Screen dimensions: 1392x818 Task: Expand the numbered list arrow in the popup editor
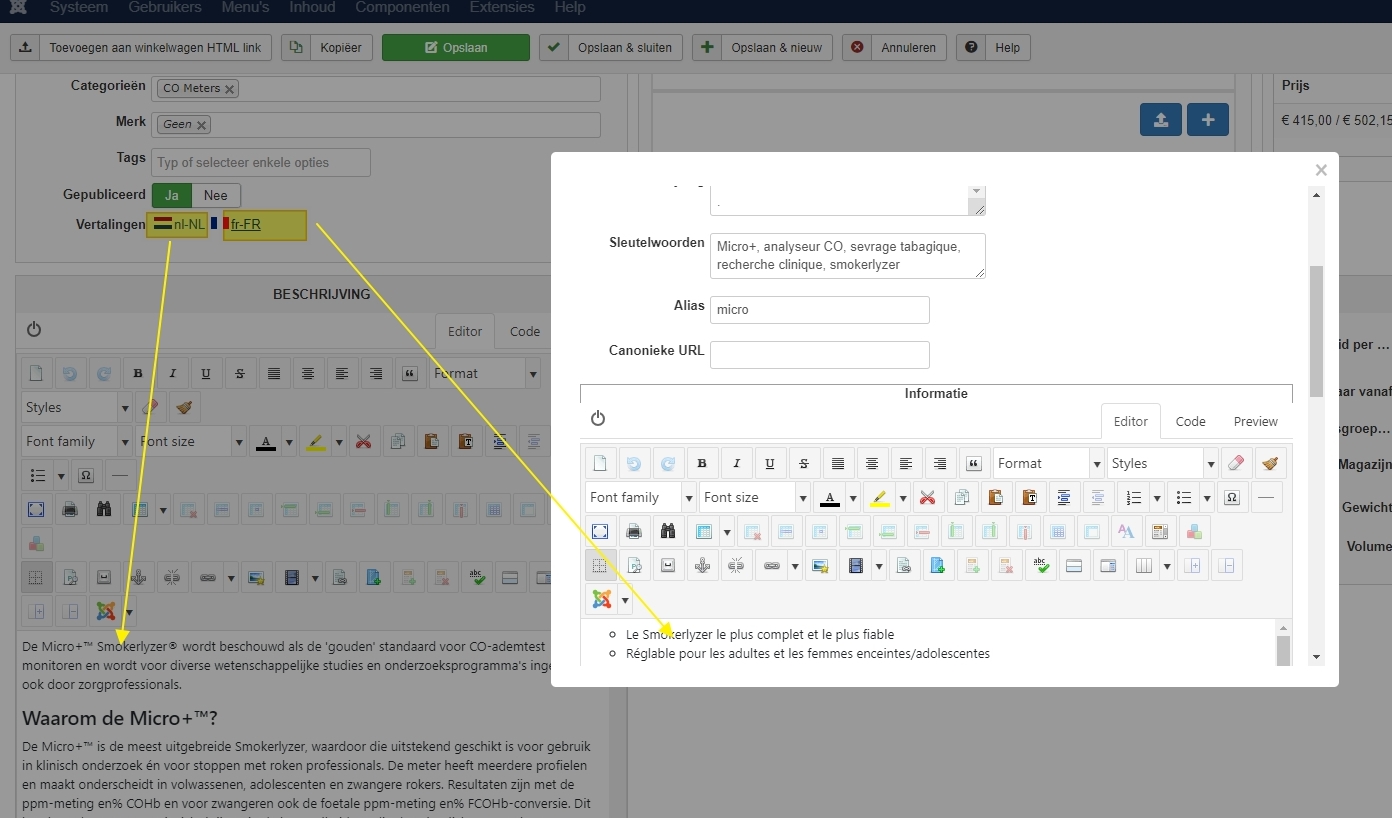[x=1157, y=497]
